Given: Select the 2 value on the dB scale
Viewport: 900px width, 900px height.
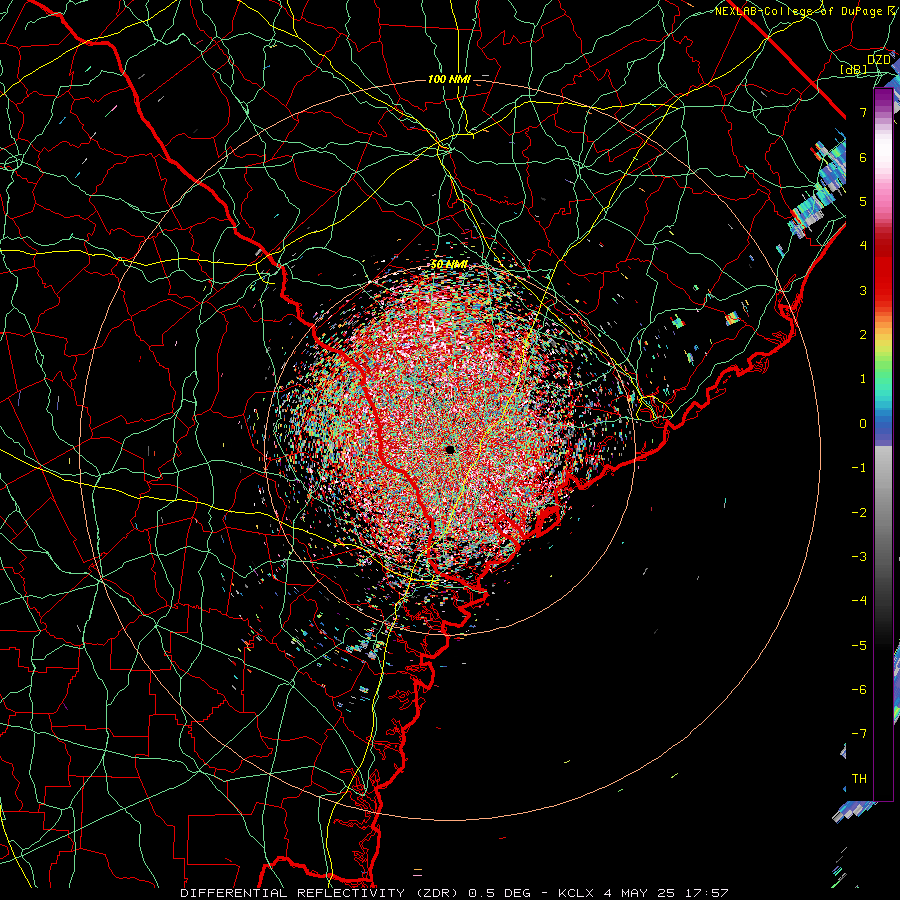Looking at the screenshot, I should pyautogui.click(x=863, y=335).
